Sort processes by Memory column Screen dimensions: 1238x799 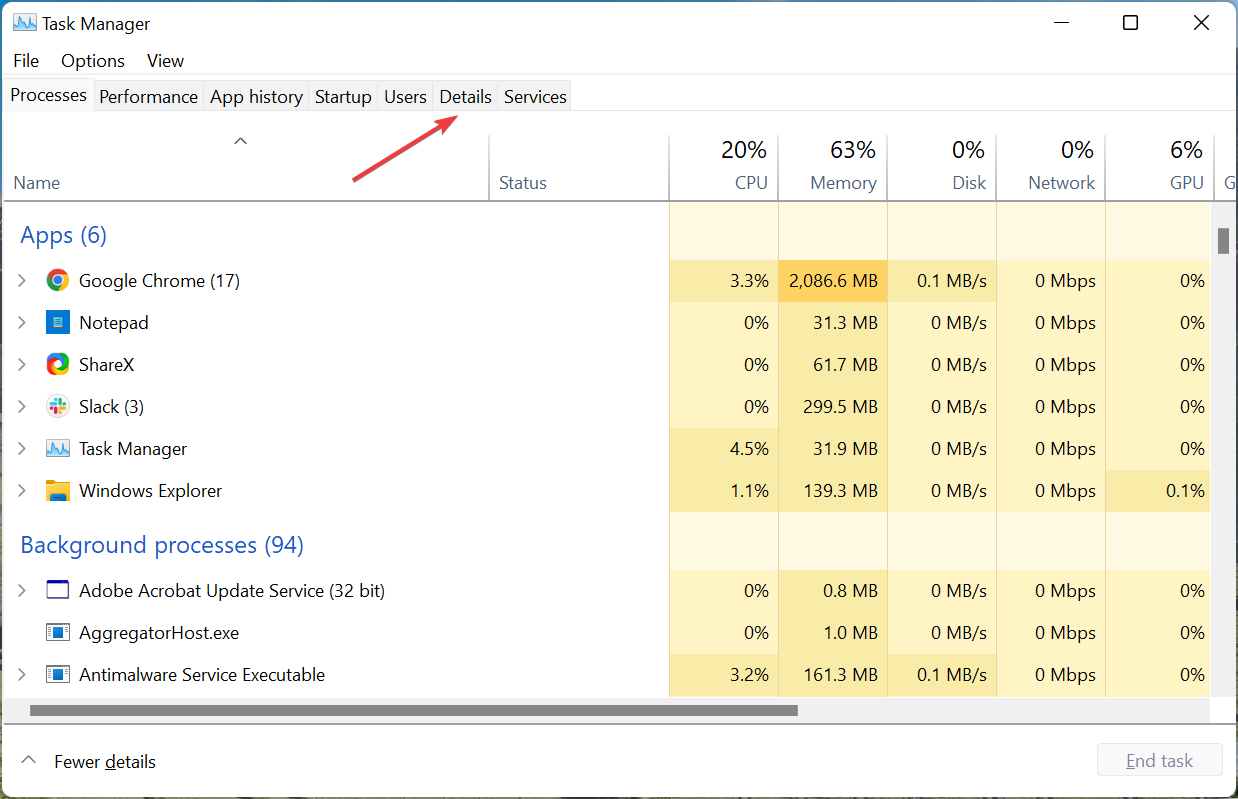tap(833, 167)
